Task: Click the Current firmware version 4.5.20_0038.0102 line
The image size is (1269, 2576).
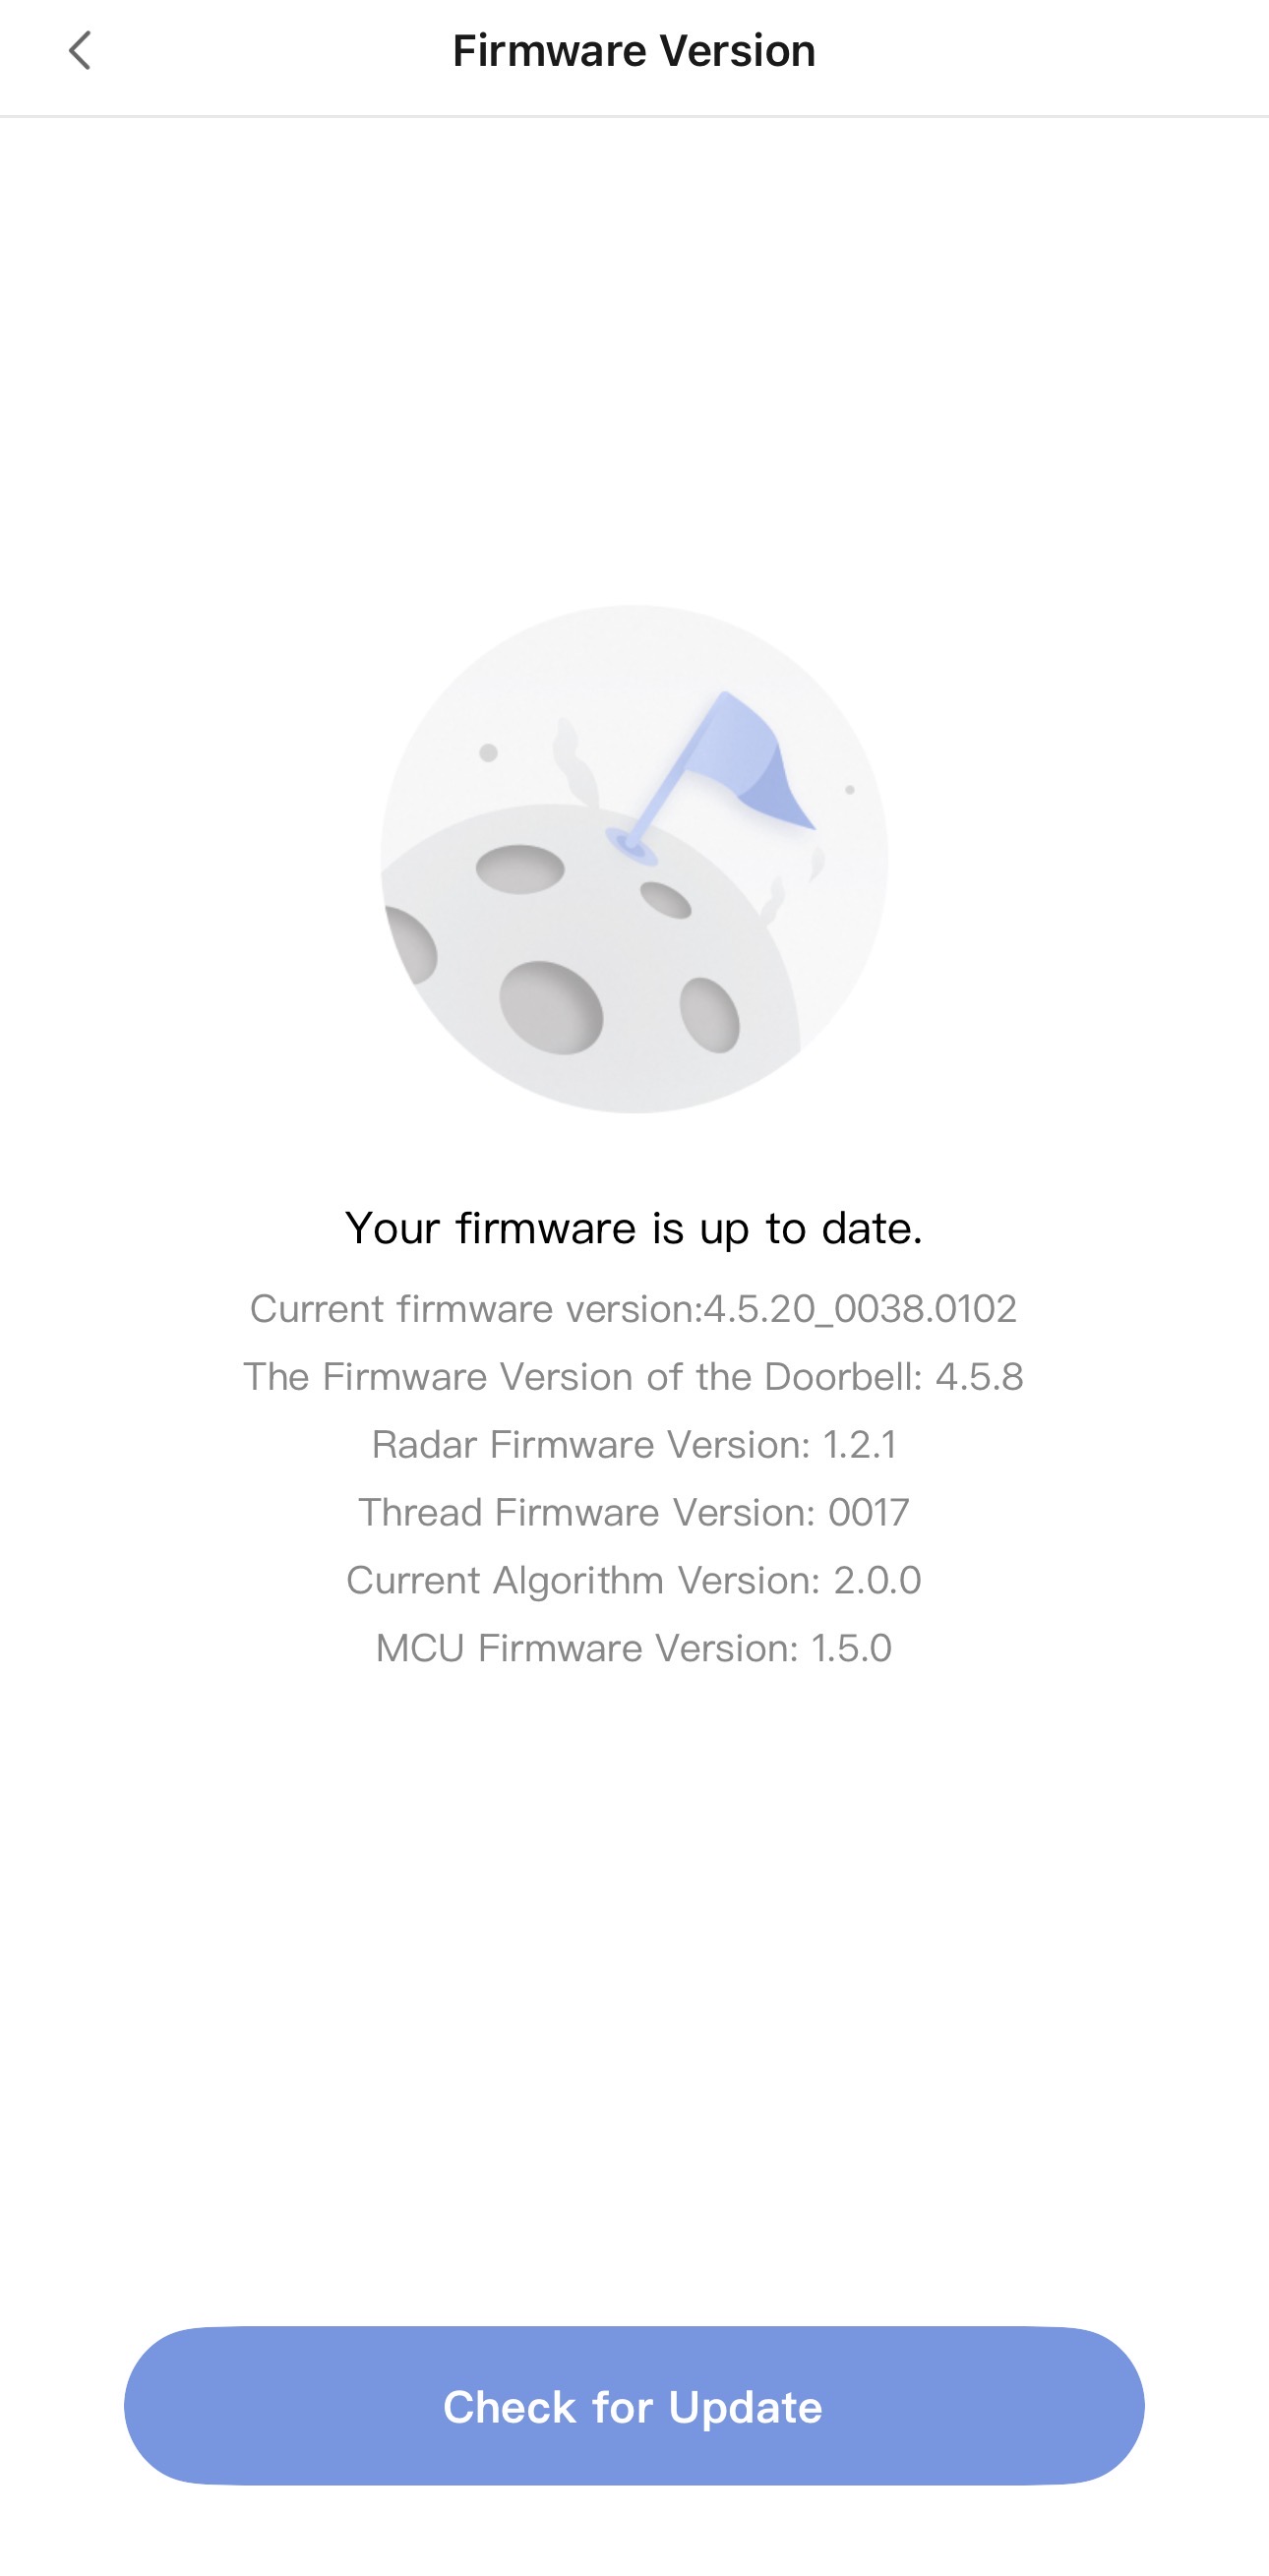Action: tap(634, 1309)
